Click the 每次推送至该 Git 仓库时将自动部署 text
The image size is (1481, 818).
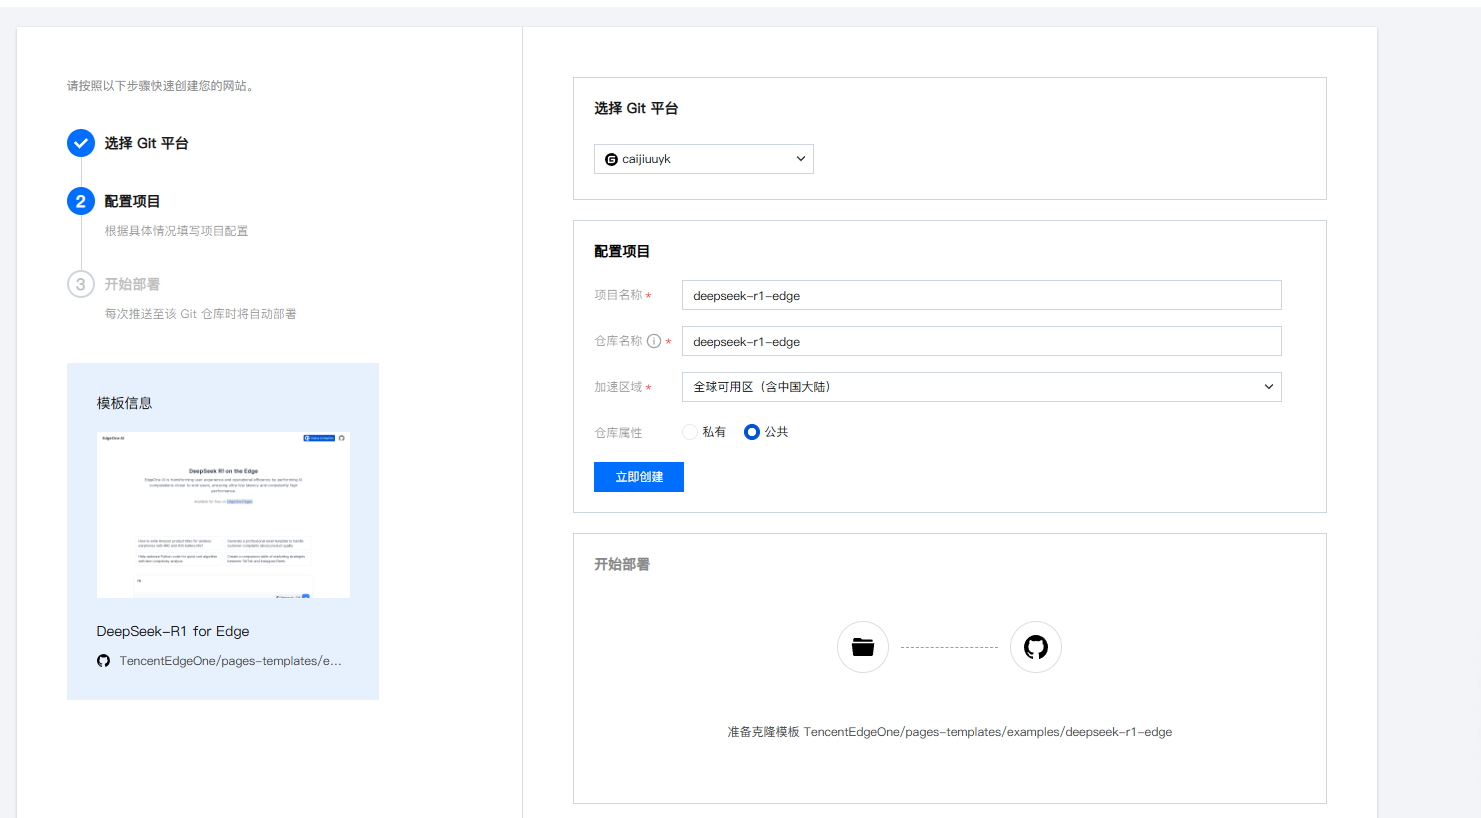(x=200, y=314)
